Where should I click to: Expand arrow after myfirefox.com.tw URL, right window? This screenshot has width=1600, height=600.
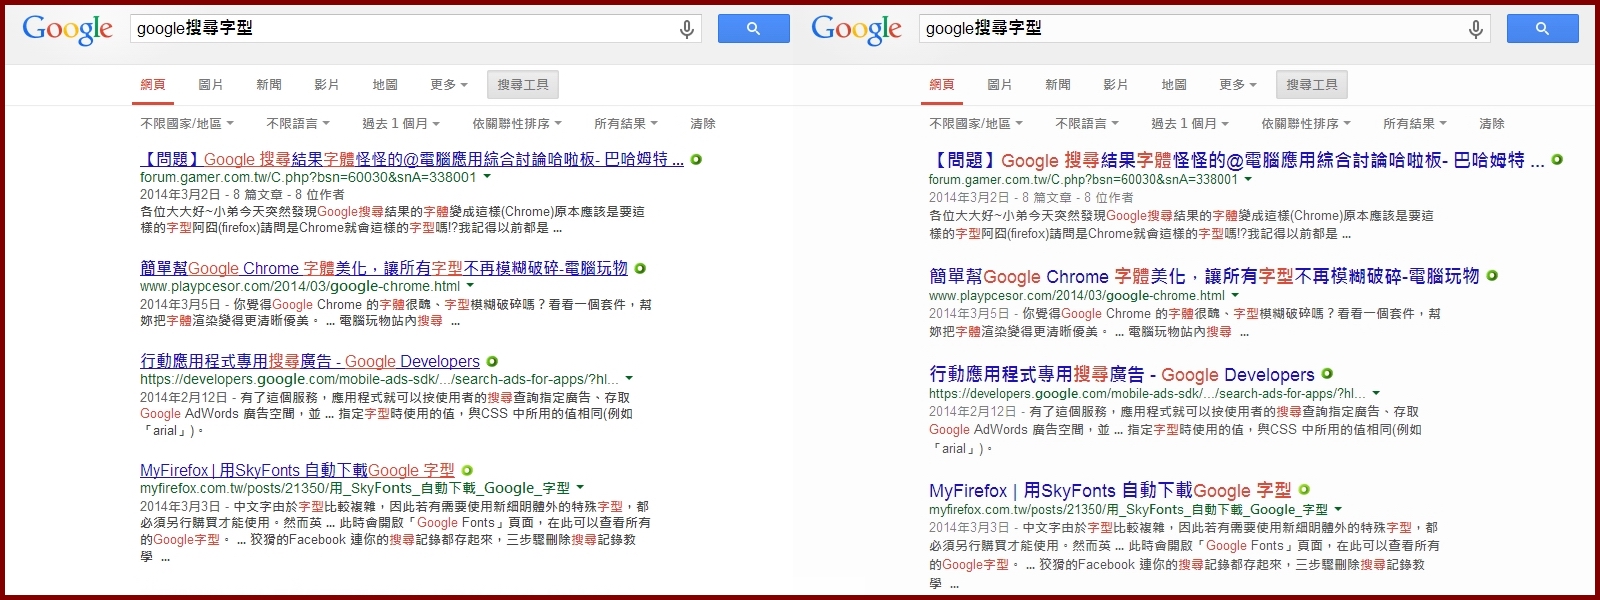pyautogui.click(x=1338, y=510)
